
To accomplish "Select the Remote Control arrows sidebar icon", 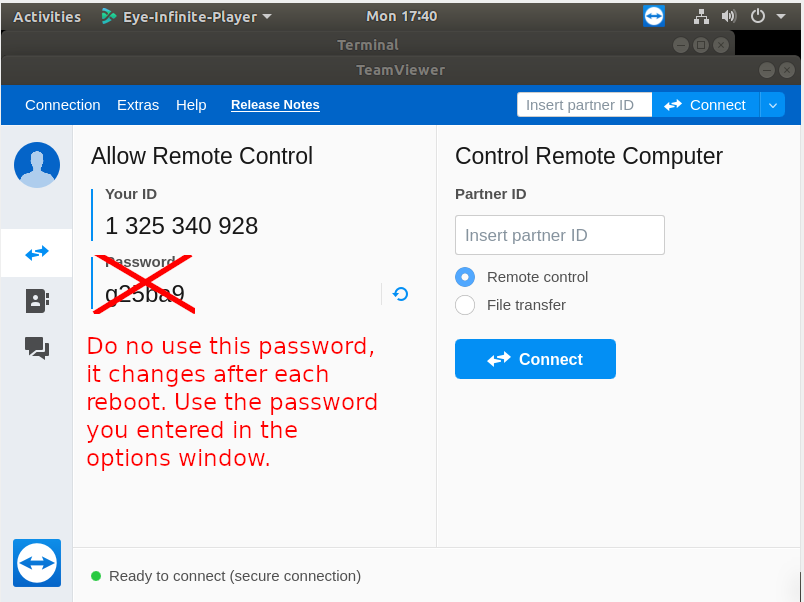I will tap(37, 253).
